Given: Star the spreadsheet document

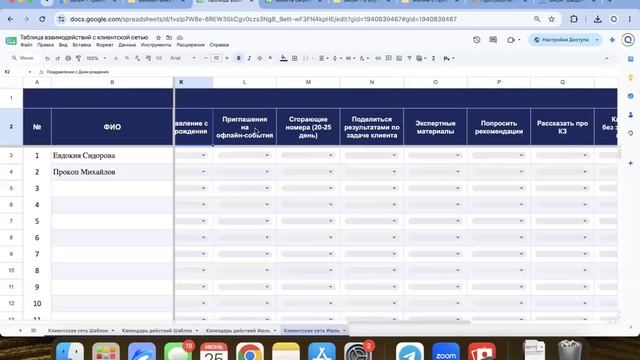Looking at the screenshot, I should [x=158, y=38].
